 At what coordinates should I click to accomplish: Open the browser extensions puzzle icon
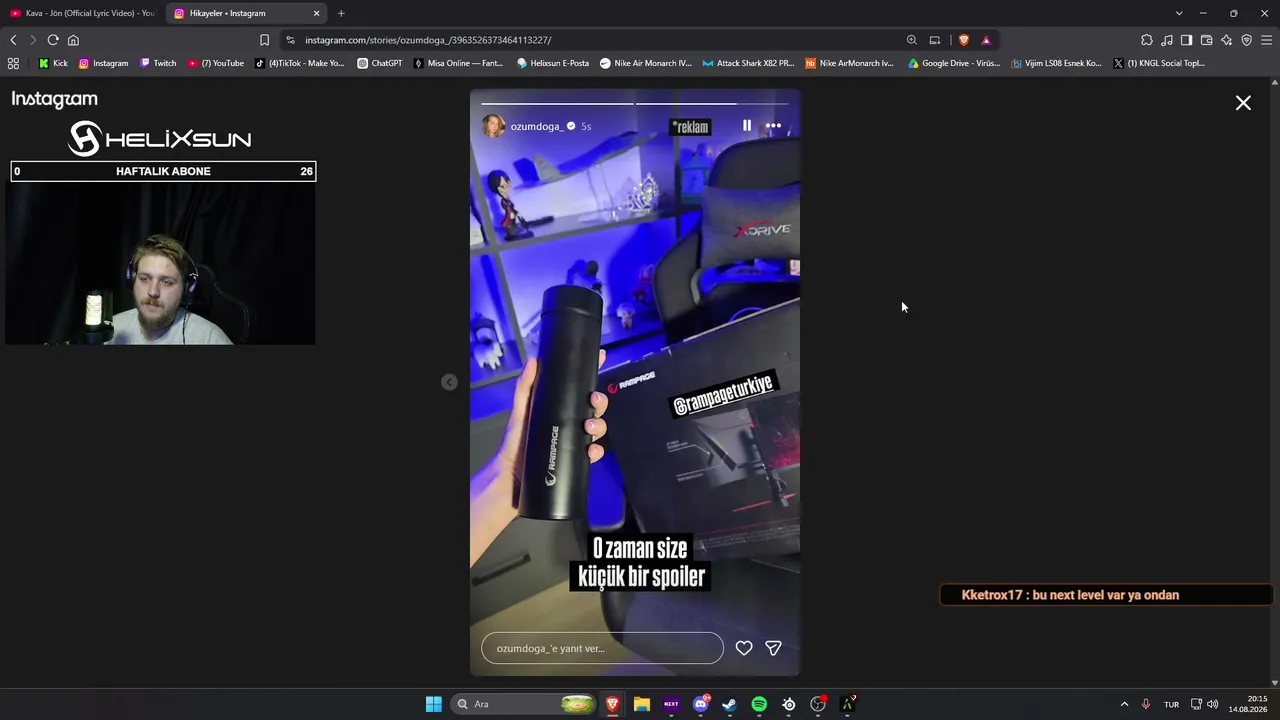(1147, 40)
